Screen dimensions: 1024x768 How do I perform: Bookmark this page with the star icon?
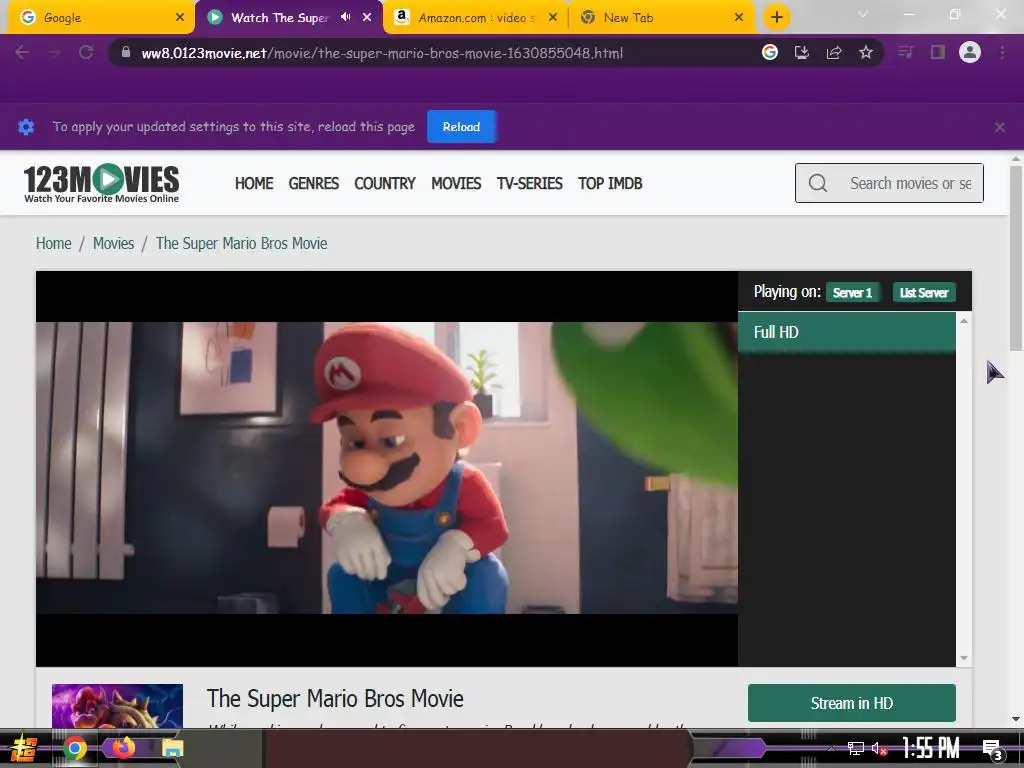[866, 52]
